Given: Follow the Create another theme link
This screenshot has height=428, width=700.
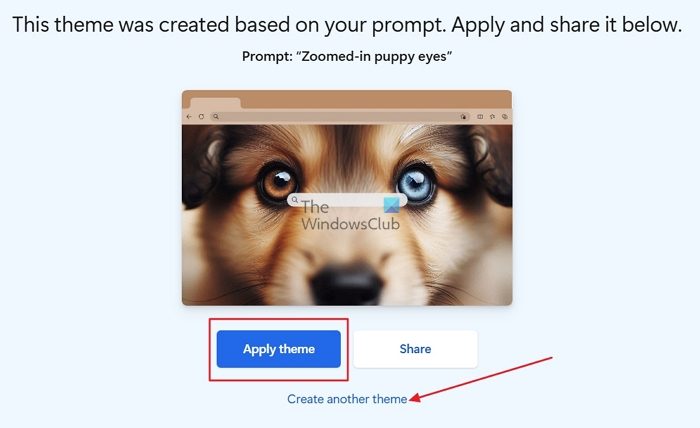Looking at the screenshot, I should tap(347, 399).
